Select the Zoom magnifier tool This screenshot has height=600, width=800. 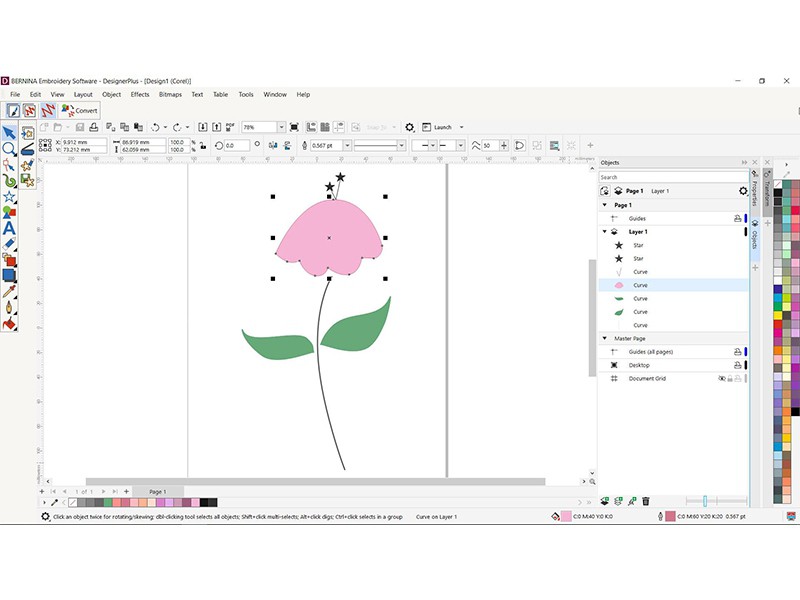click(x=9, y=149)
